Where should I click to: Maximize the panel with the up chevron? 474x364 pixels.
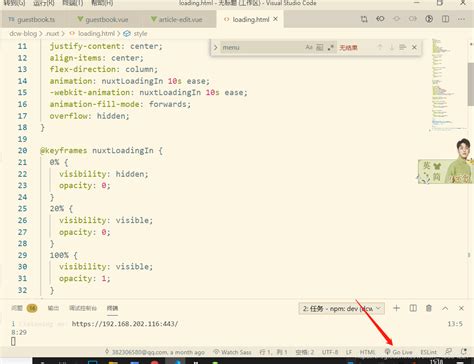445,308
